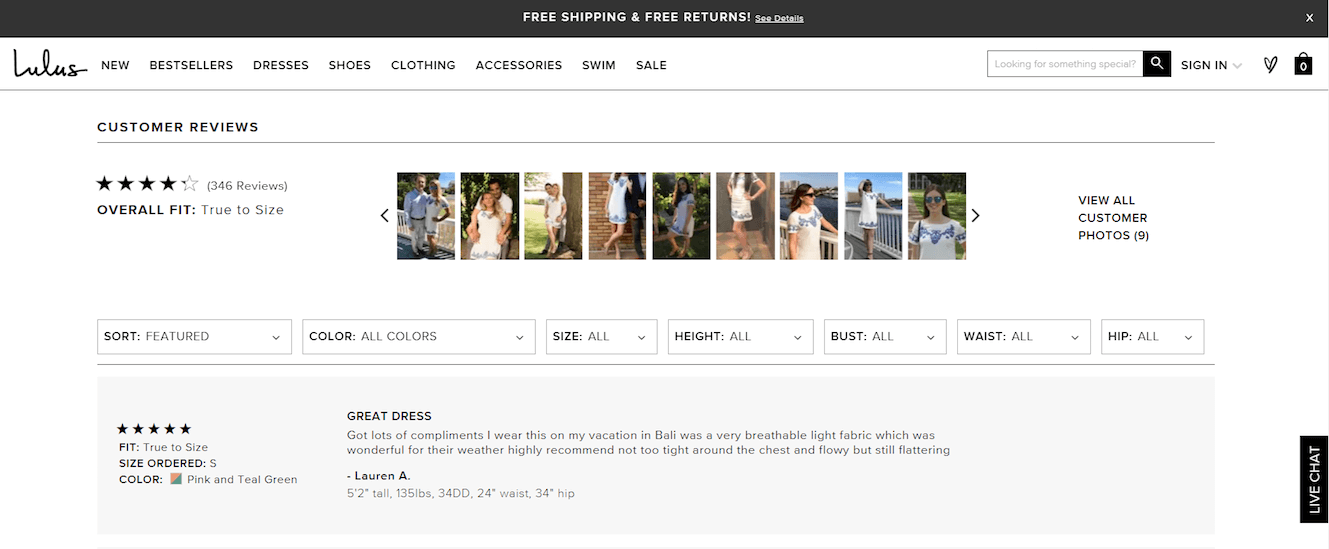
Task: Open the Live Chat tab
Action: coord(1314,479)
